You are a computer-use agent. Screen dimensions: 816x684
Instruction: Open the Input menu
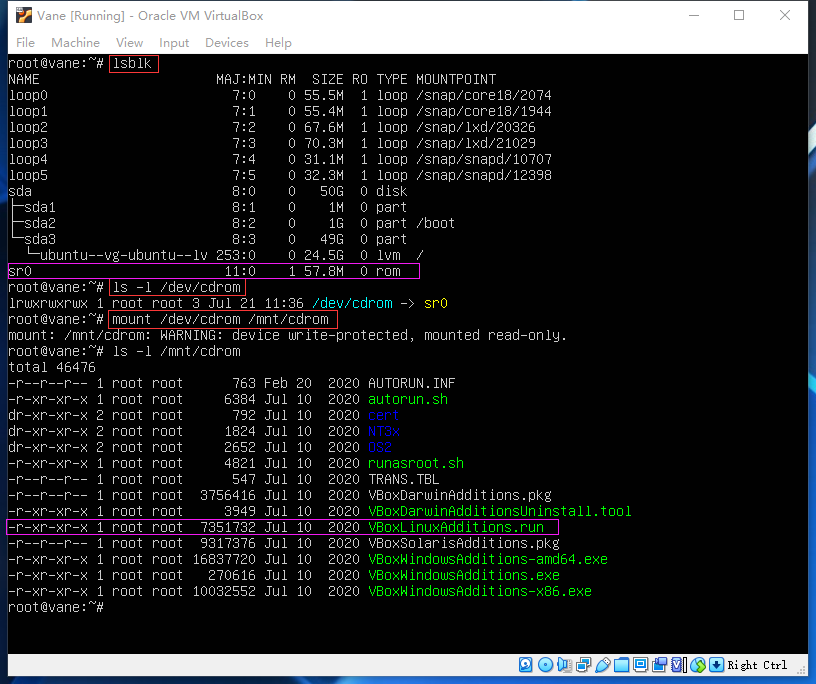[174, 43]
